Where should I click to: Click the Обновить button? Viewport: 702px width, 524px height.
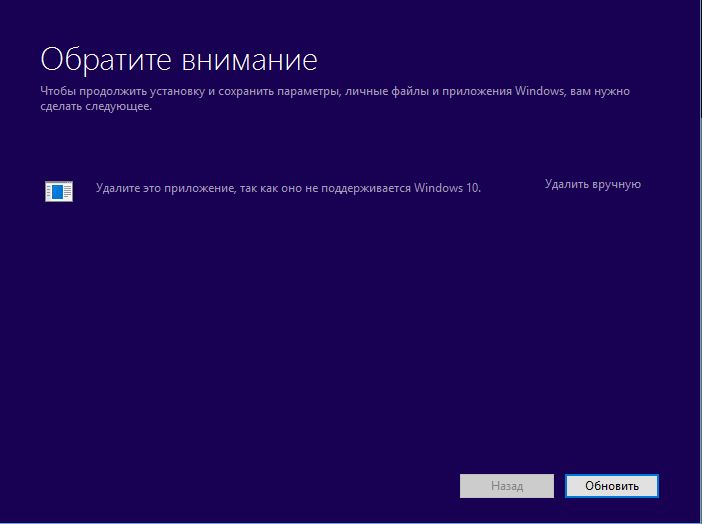point(612,486)
